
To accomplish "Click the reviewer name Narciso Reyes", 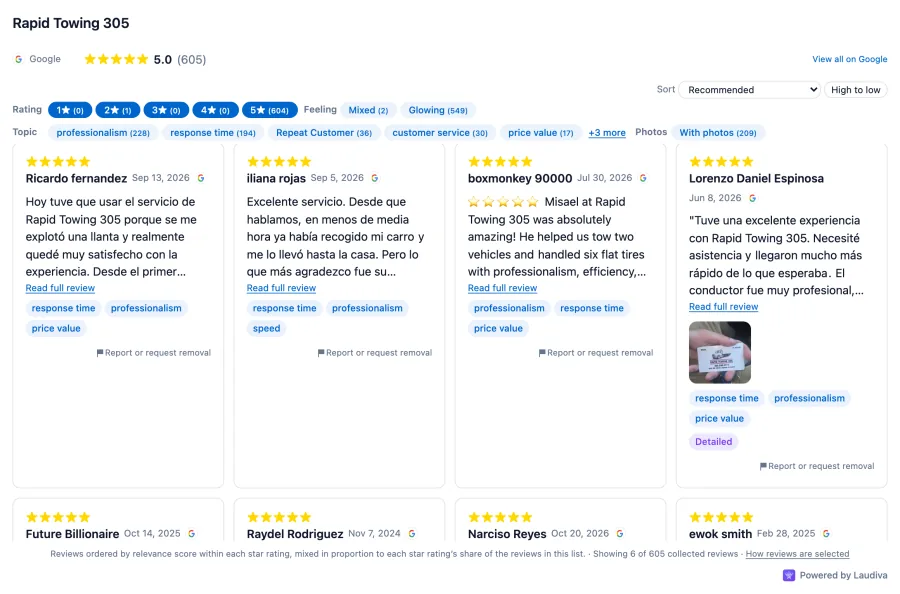I will (507, 534).
